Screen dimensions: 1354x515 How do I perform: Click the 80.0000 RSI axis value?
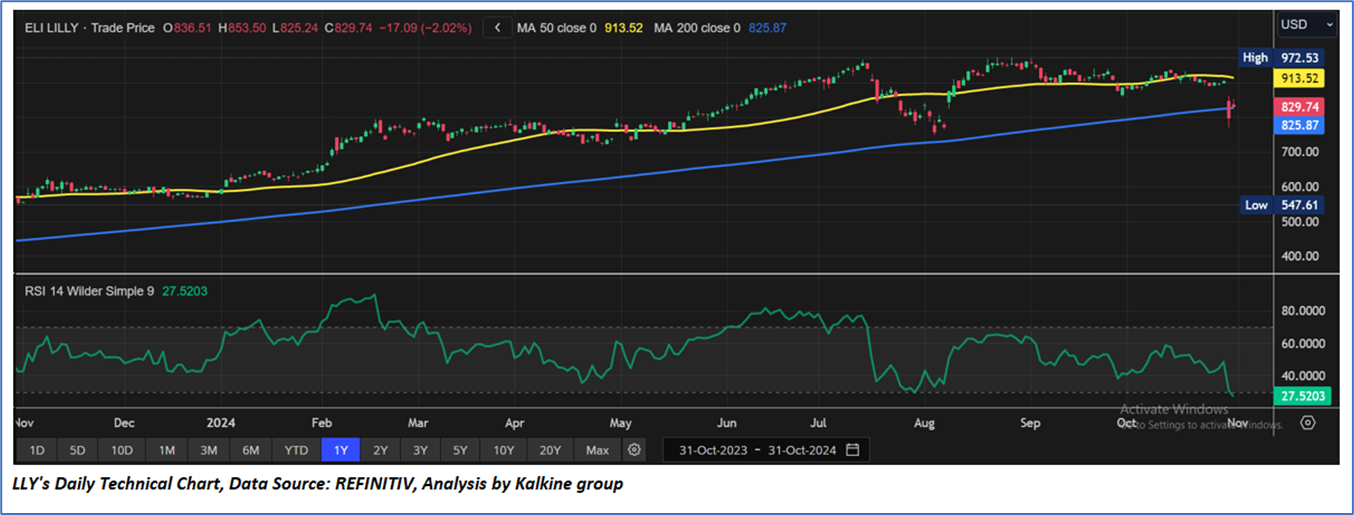(1301, 311)
